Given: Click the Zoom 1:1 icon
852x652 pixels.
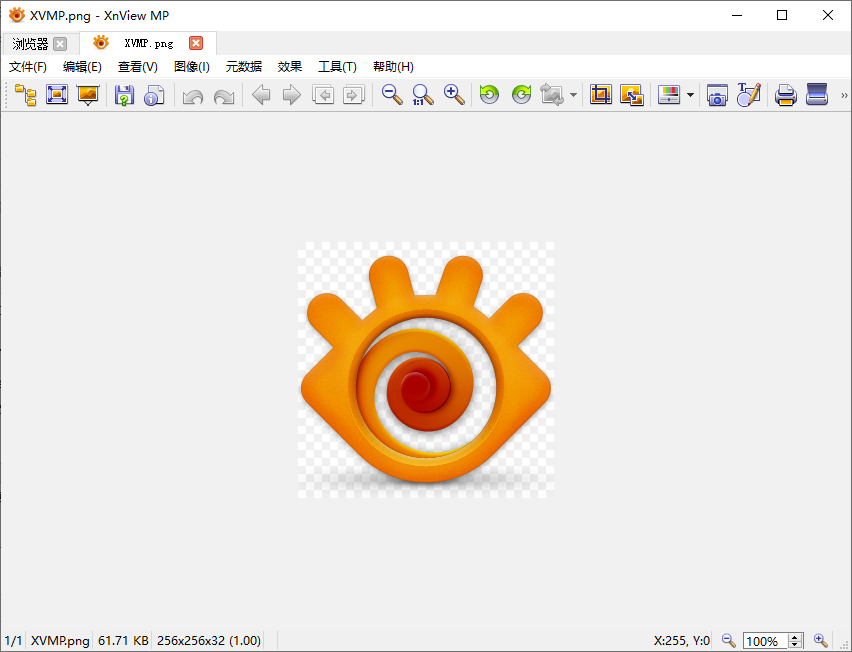Looking at the screenshot, I should pos(421,94).
